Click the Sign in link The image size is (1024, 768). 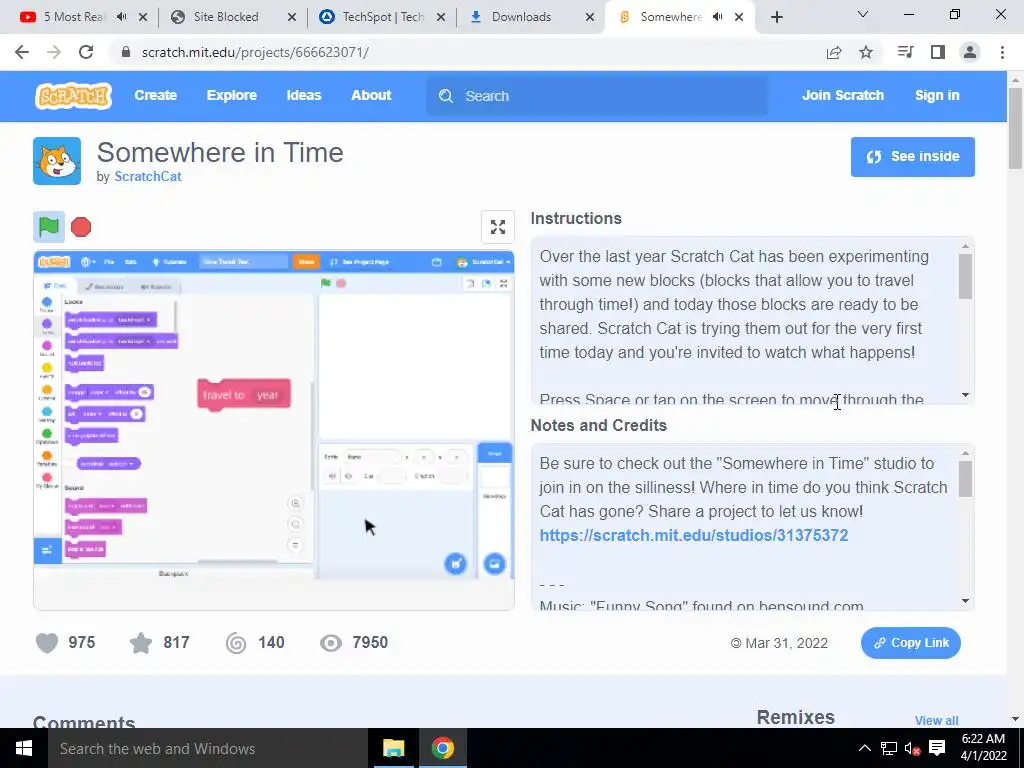(937, 95)
